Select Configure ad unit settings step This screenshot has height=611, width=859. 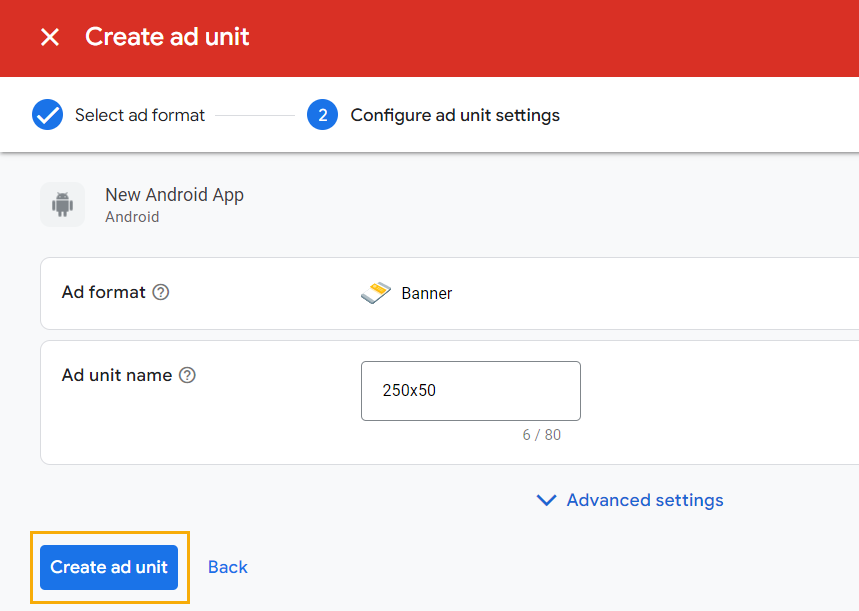pyautogui.click(x=455, y=115)
